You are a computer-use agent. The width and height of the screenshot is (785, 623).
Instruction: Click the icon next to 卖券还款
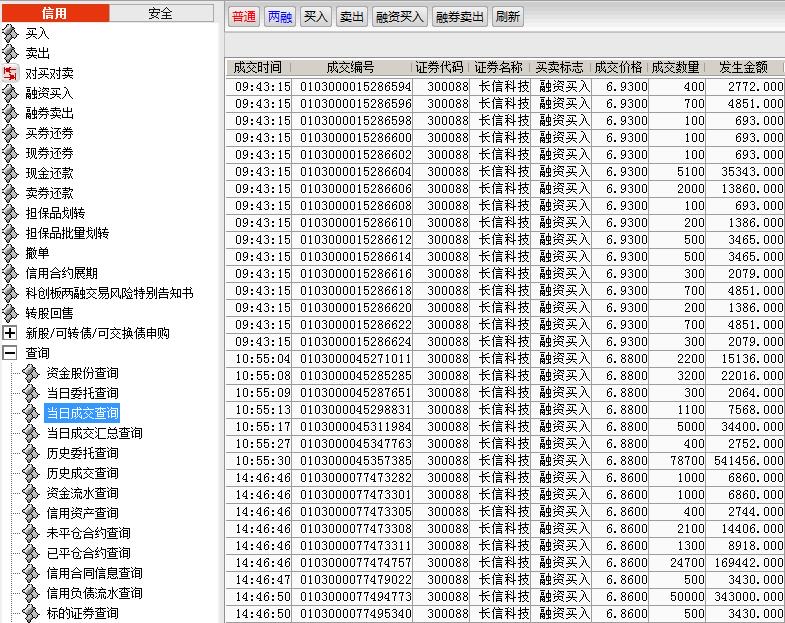click(x=10, y=193)
